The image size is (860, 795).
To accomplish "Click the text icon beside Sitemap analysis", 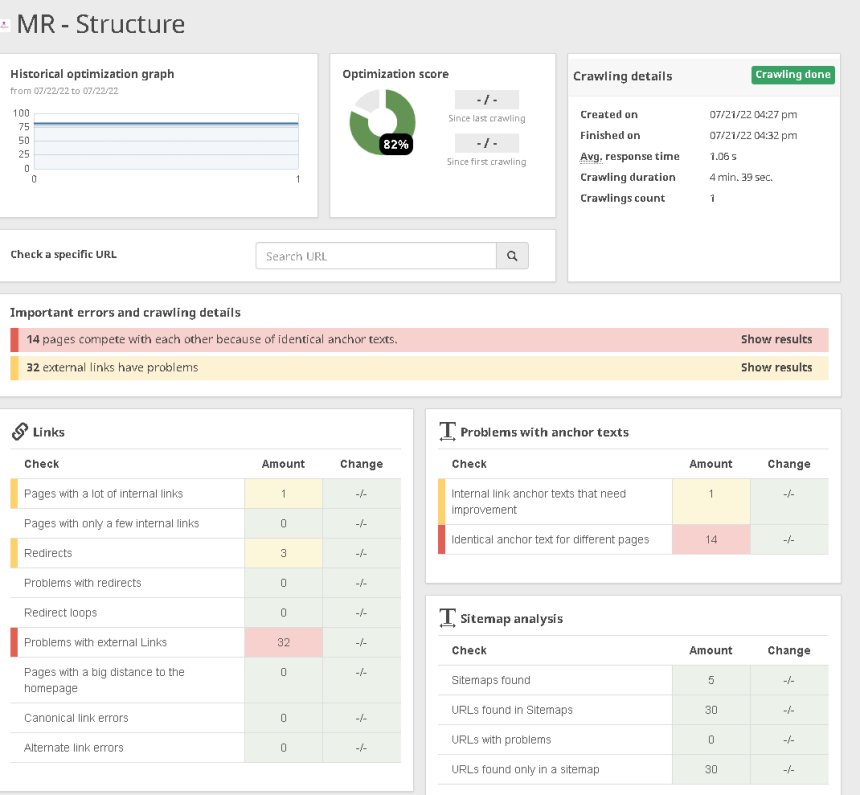I will 447,619.
